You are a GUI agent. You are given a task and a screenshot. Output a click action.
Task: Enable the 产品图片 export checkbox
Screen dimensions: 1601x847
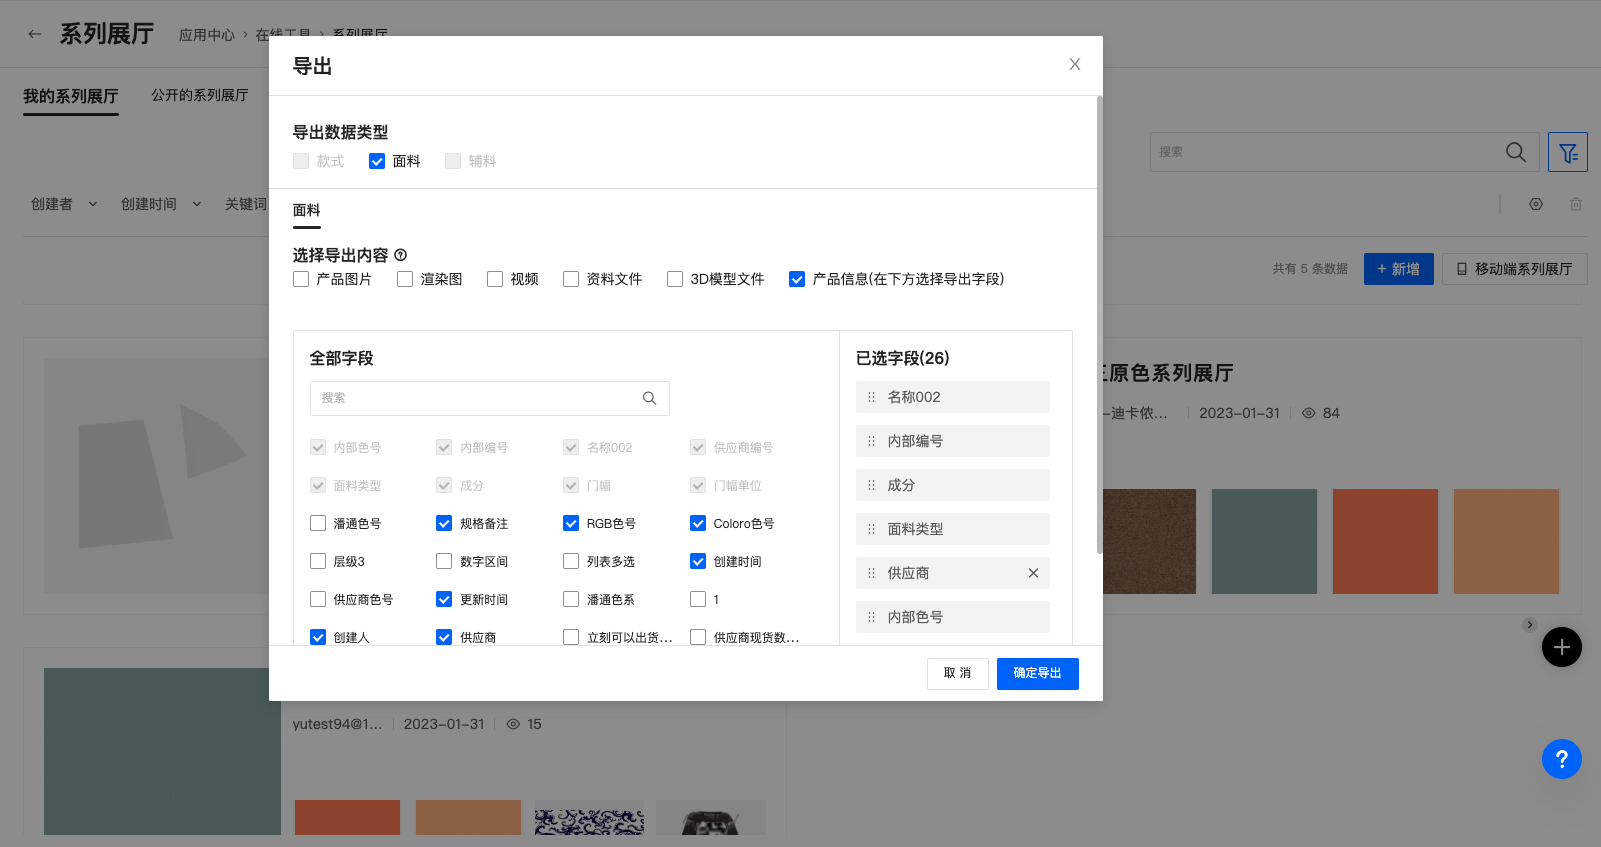(301, 279)
